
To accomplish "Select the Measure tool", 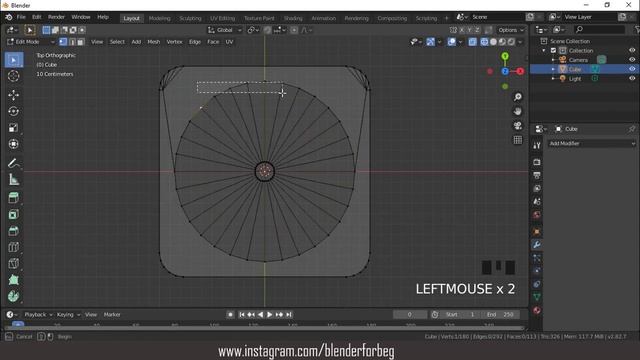I will 13,179.
